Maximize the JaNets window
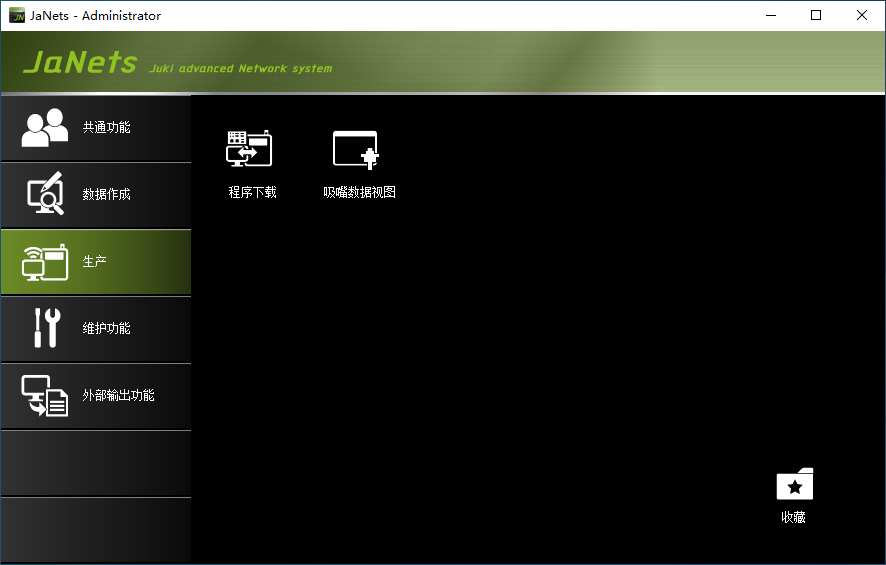886x565 pixels. pyautogui.click(x=816, y=15)
